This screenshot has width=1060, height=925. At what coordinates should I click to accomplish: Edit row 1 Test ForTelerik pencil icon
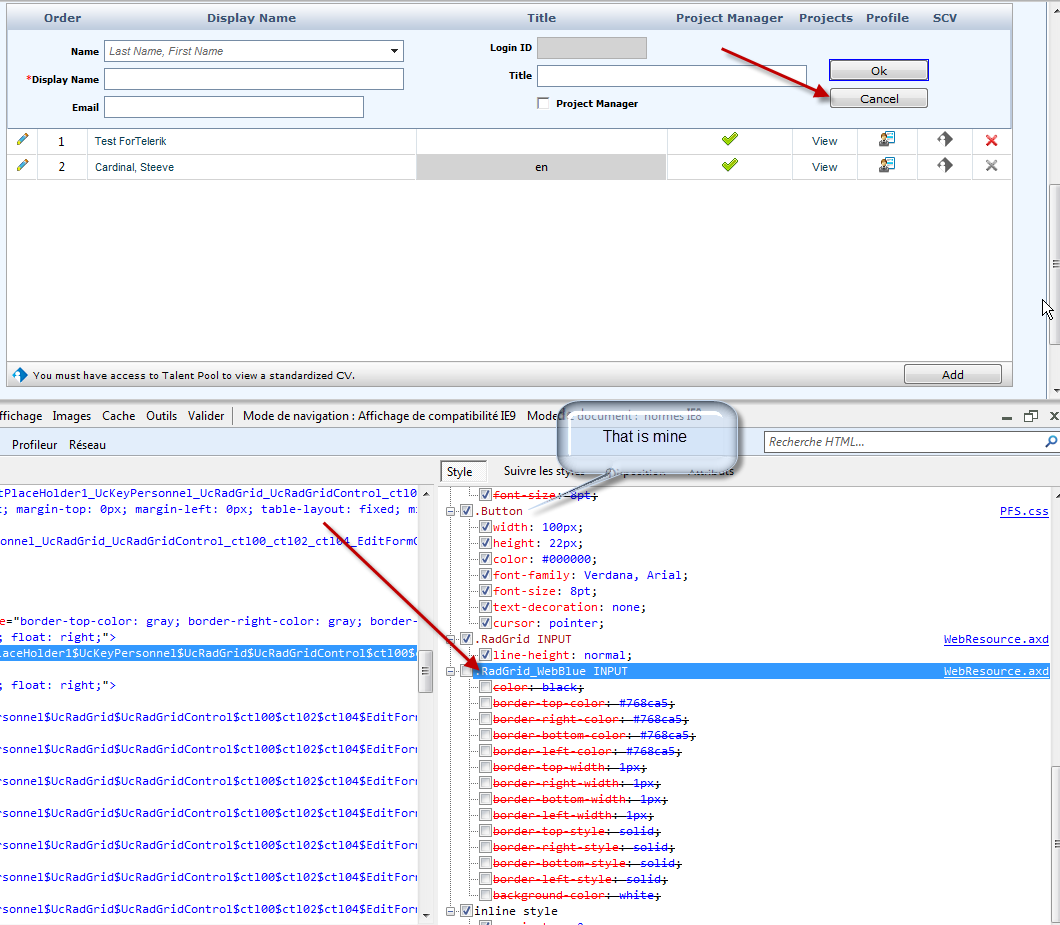coord(22,139)
